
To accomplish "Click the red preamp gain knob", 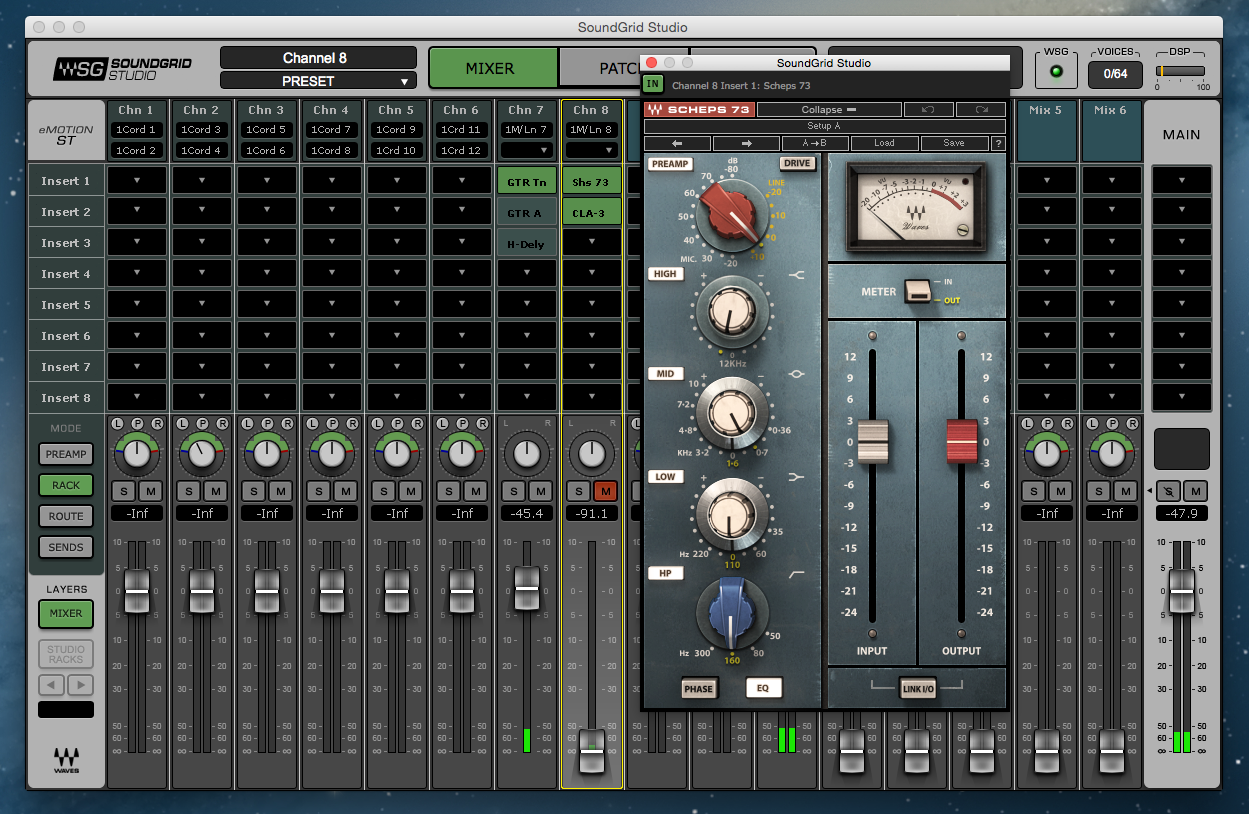I will (x=733, y=216).
